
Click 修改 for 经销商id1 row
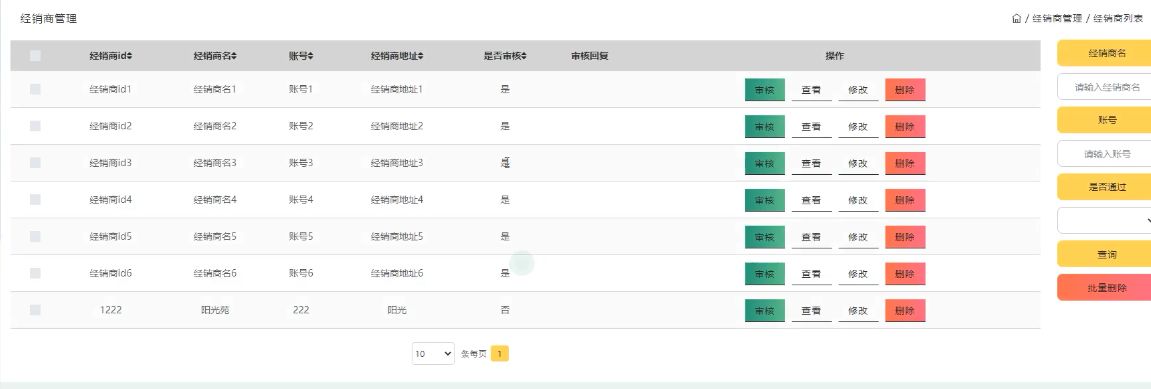pos(858,90)
